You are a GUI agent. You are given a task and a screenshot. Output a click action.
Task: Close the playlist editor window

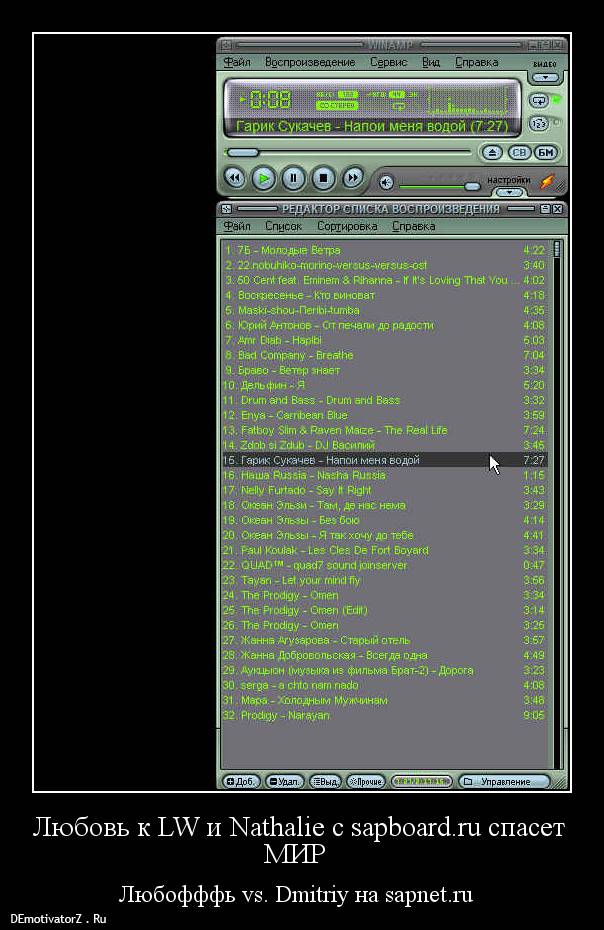tap(557, 209)
